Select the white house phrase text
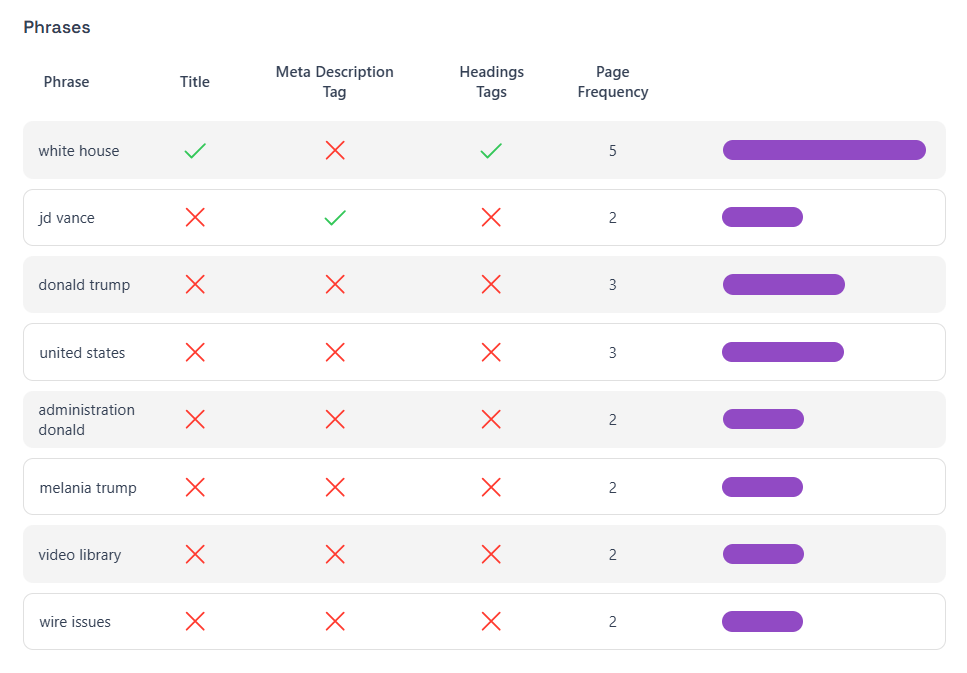This screenshot has height=673, width=967. point(79,151)
